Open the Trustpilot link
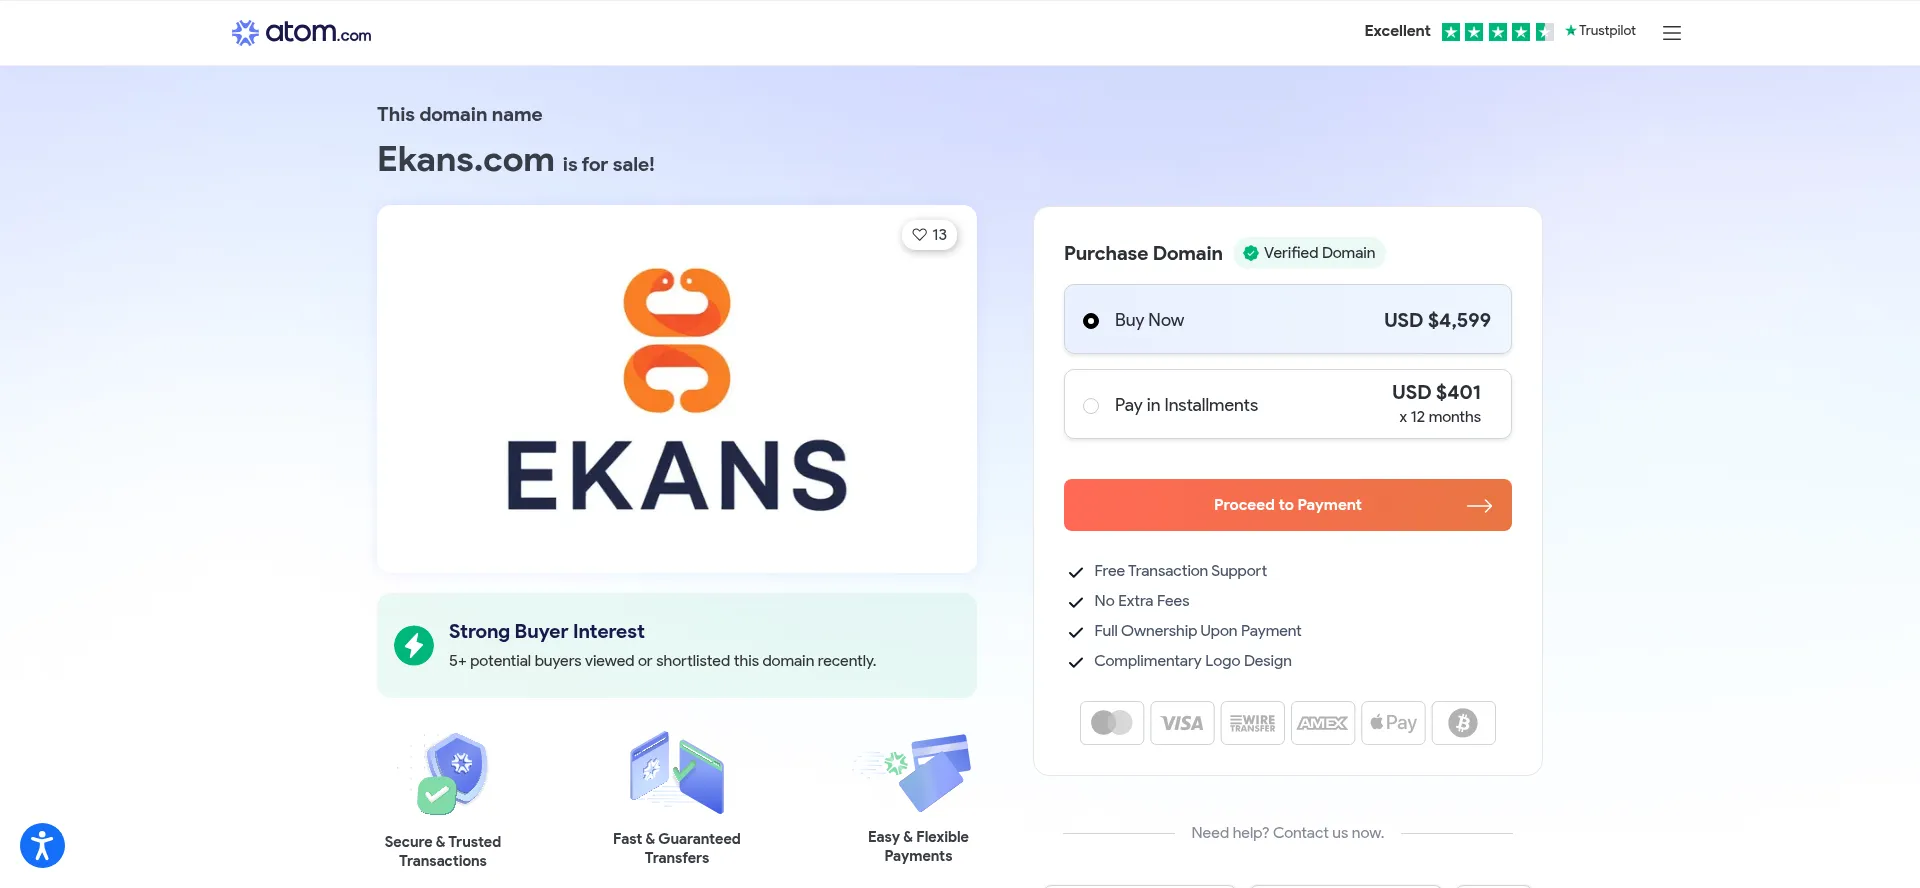The width and height of the screenshot is (1920, 888). [1600, 31]
